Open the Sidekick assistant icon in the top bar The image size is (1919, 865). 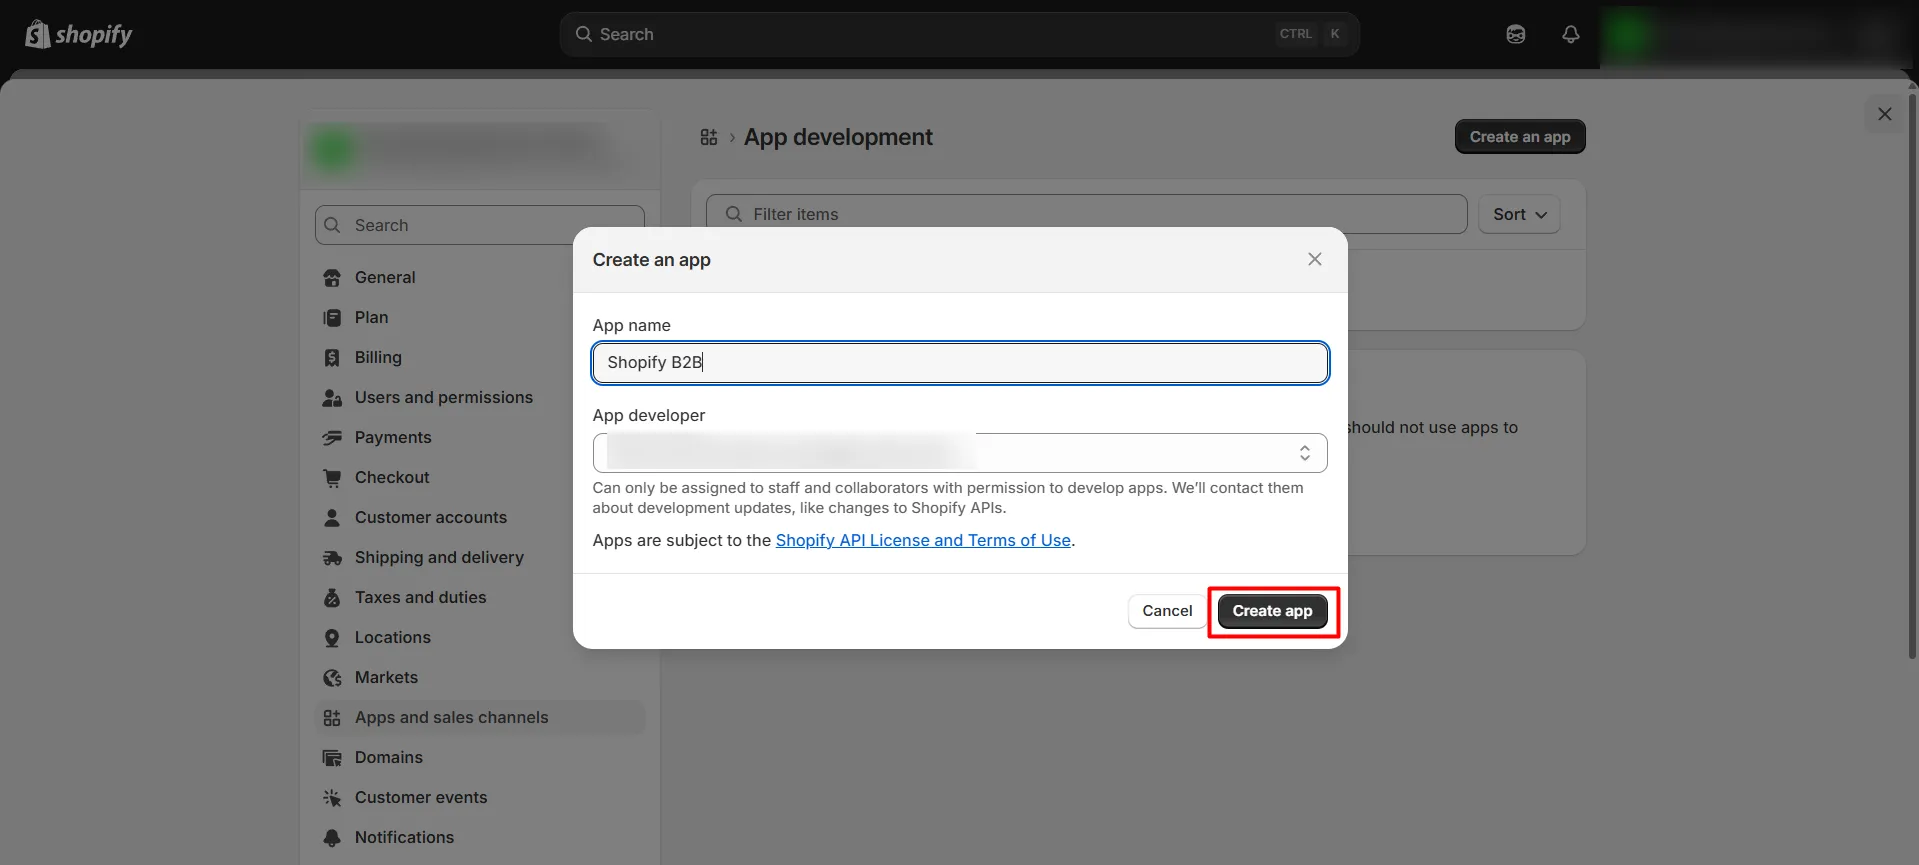(1516, 35)
